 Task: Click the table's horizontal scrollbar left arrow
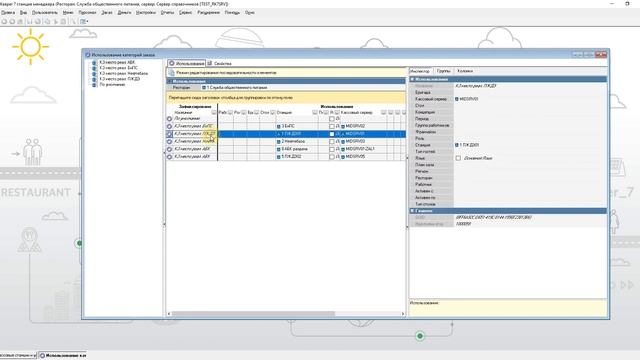(169, 314)
